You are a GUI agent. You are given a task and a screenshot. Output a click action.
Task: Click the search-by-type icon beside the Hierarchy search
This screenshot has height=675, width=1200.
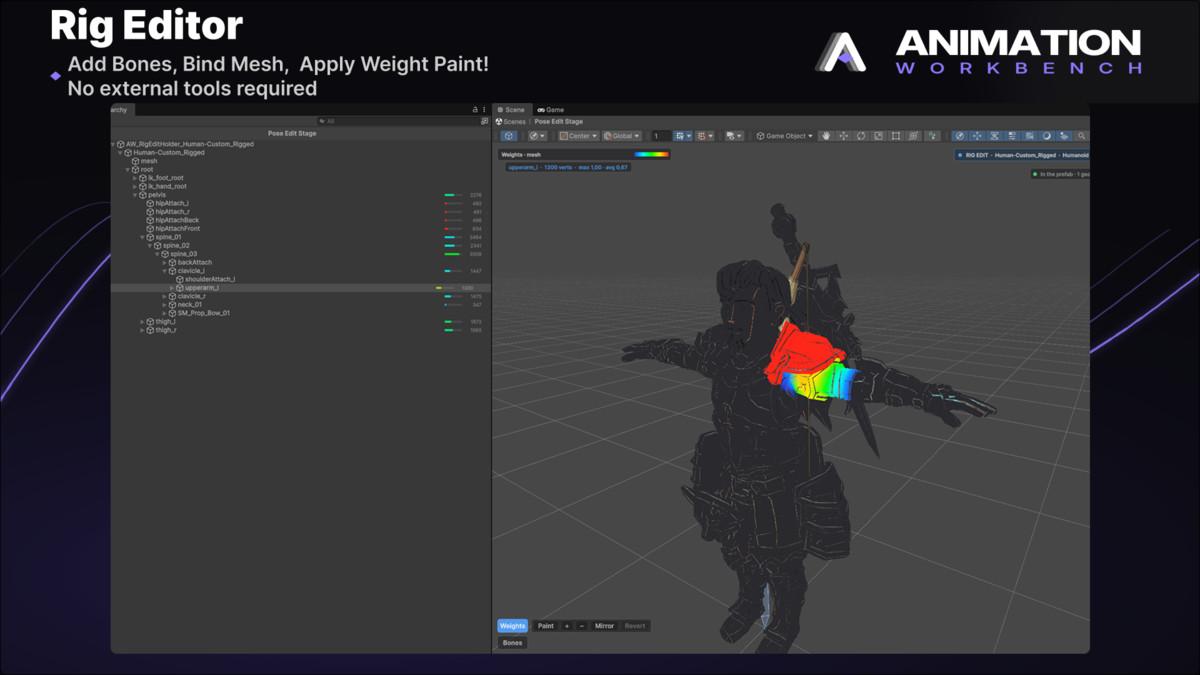[484, 121]
